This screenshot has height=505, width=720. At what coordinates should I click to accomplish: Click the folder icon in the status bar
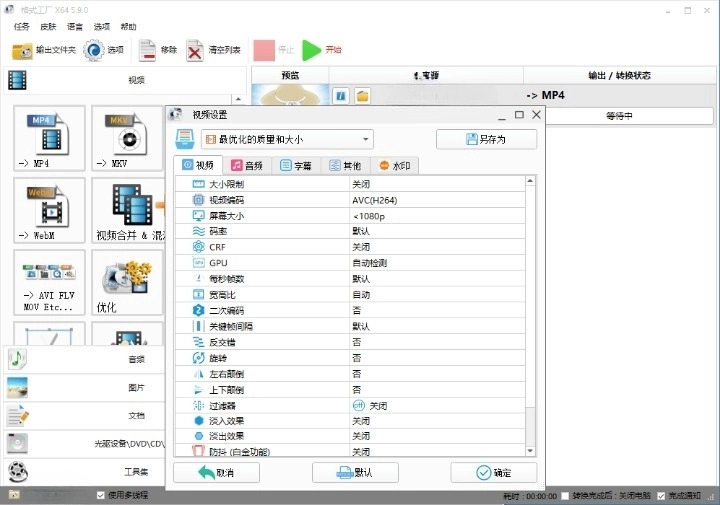click(14, 494)
